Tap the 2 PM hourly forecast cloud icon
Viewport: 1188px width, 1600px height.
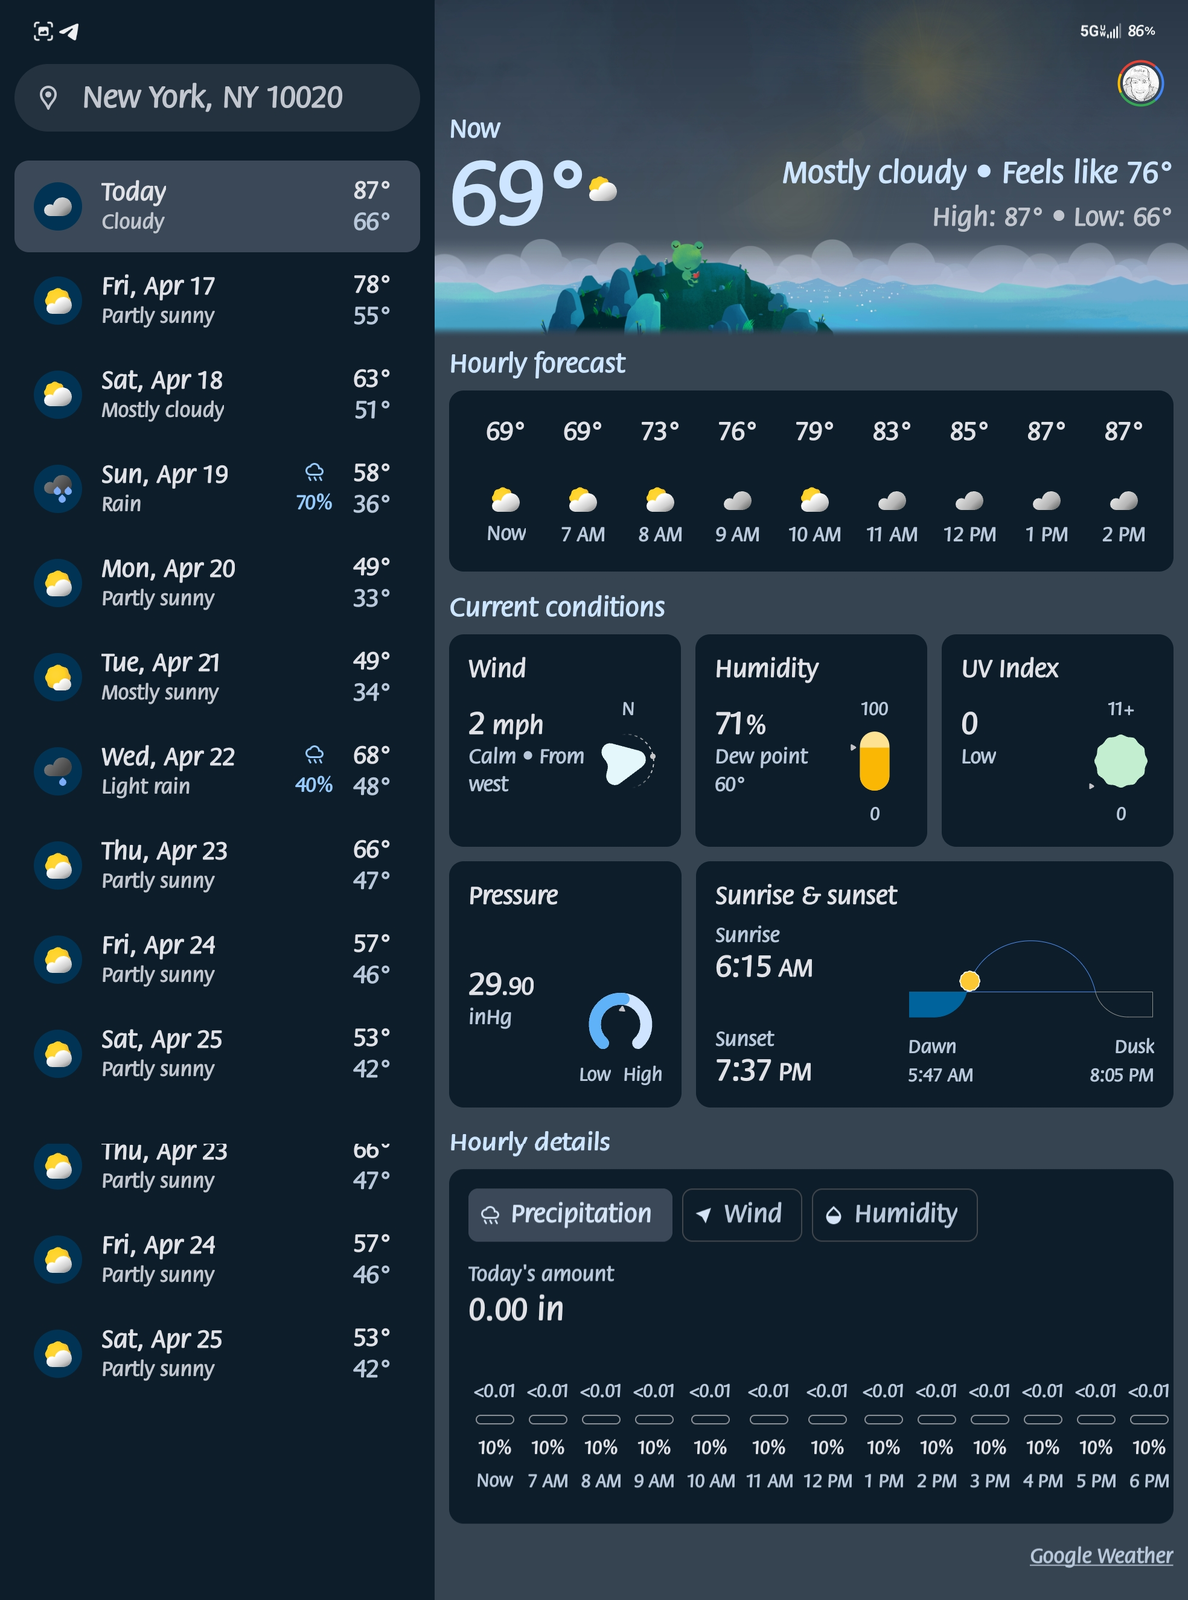(1124, 500)
